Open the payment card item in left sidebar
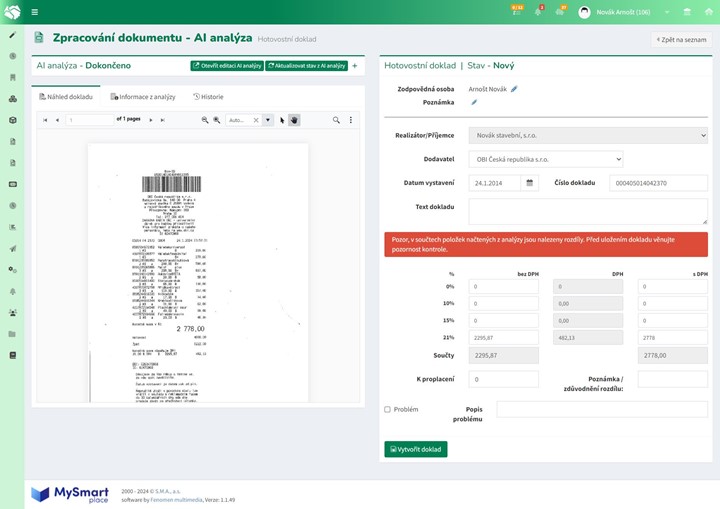Viewport: 720px width, 509px height. [12, 184]
